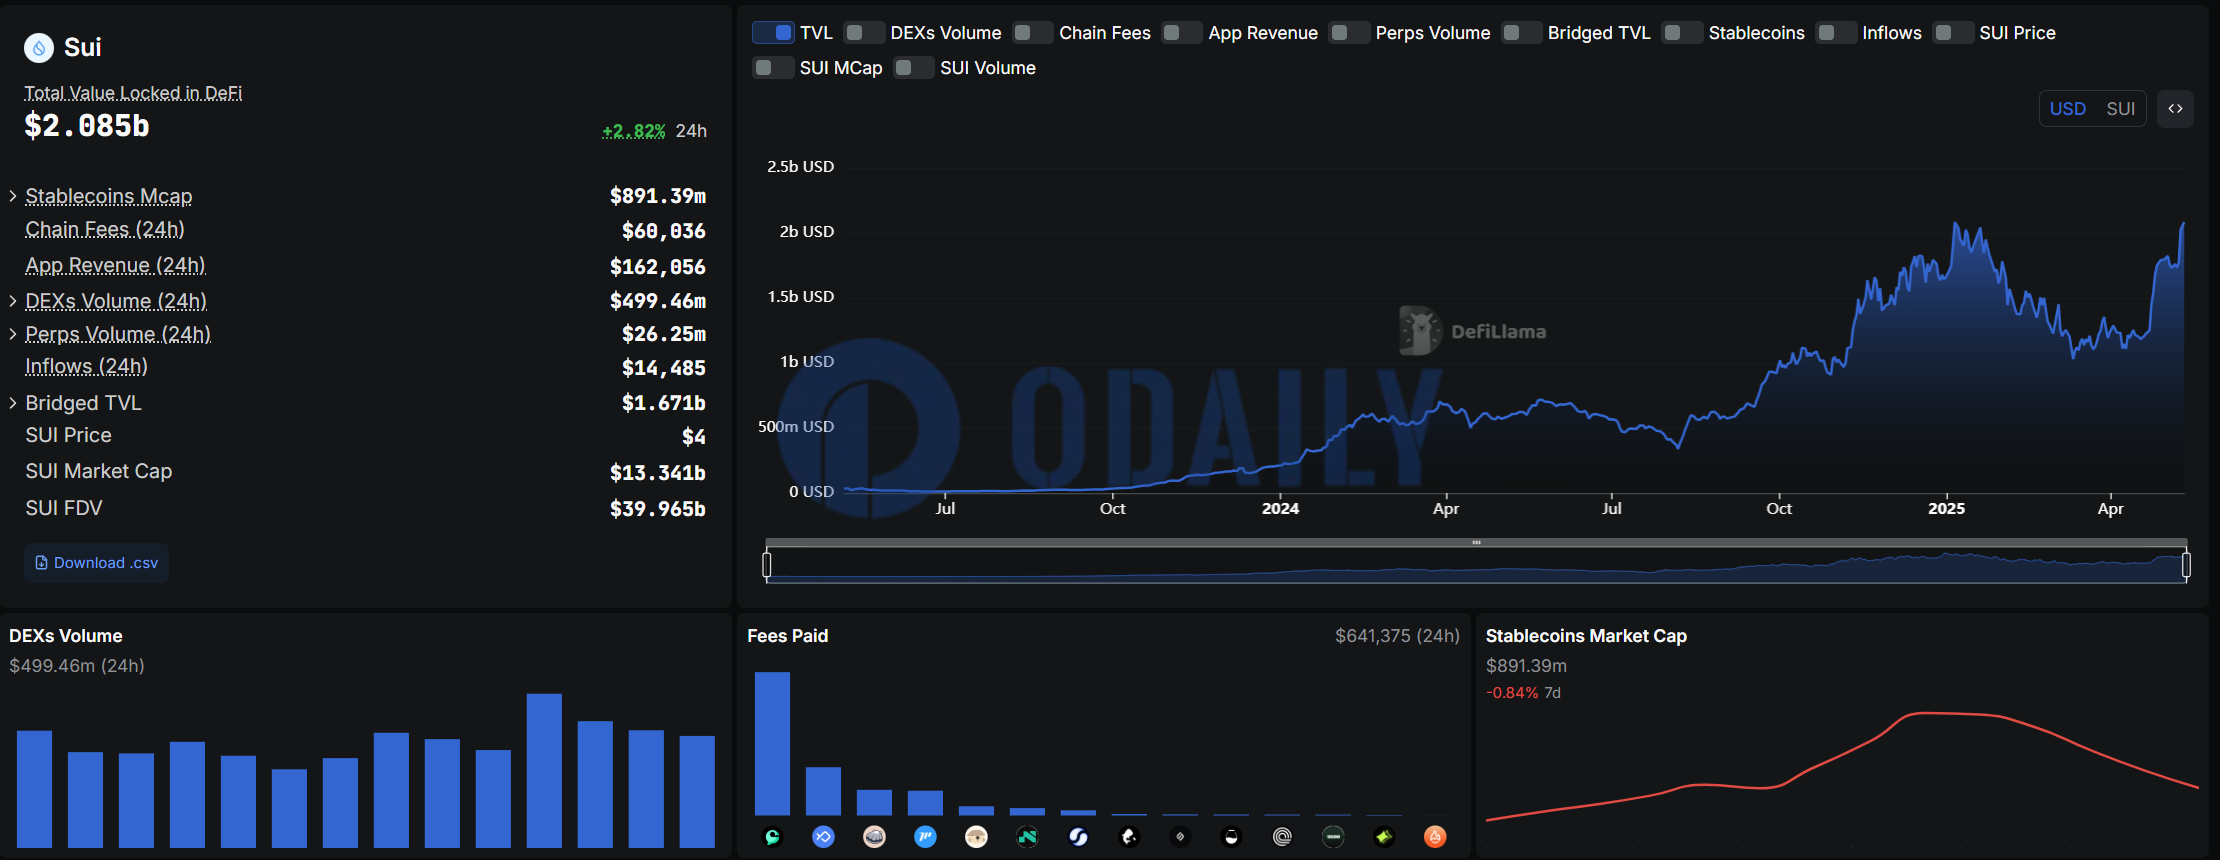Expand the Stablecoins Mcap row chevron
Image resolution: width=2220 pixels, height=860 pixels.
(13, 196)
